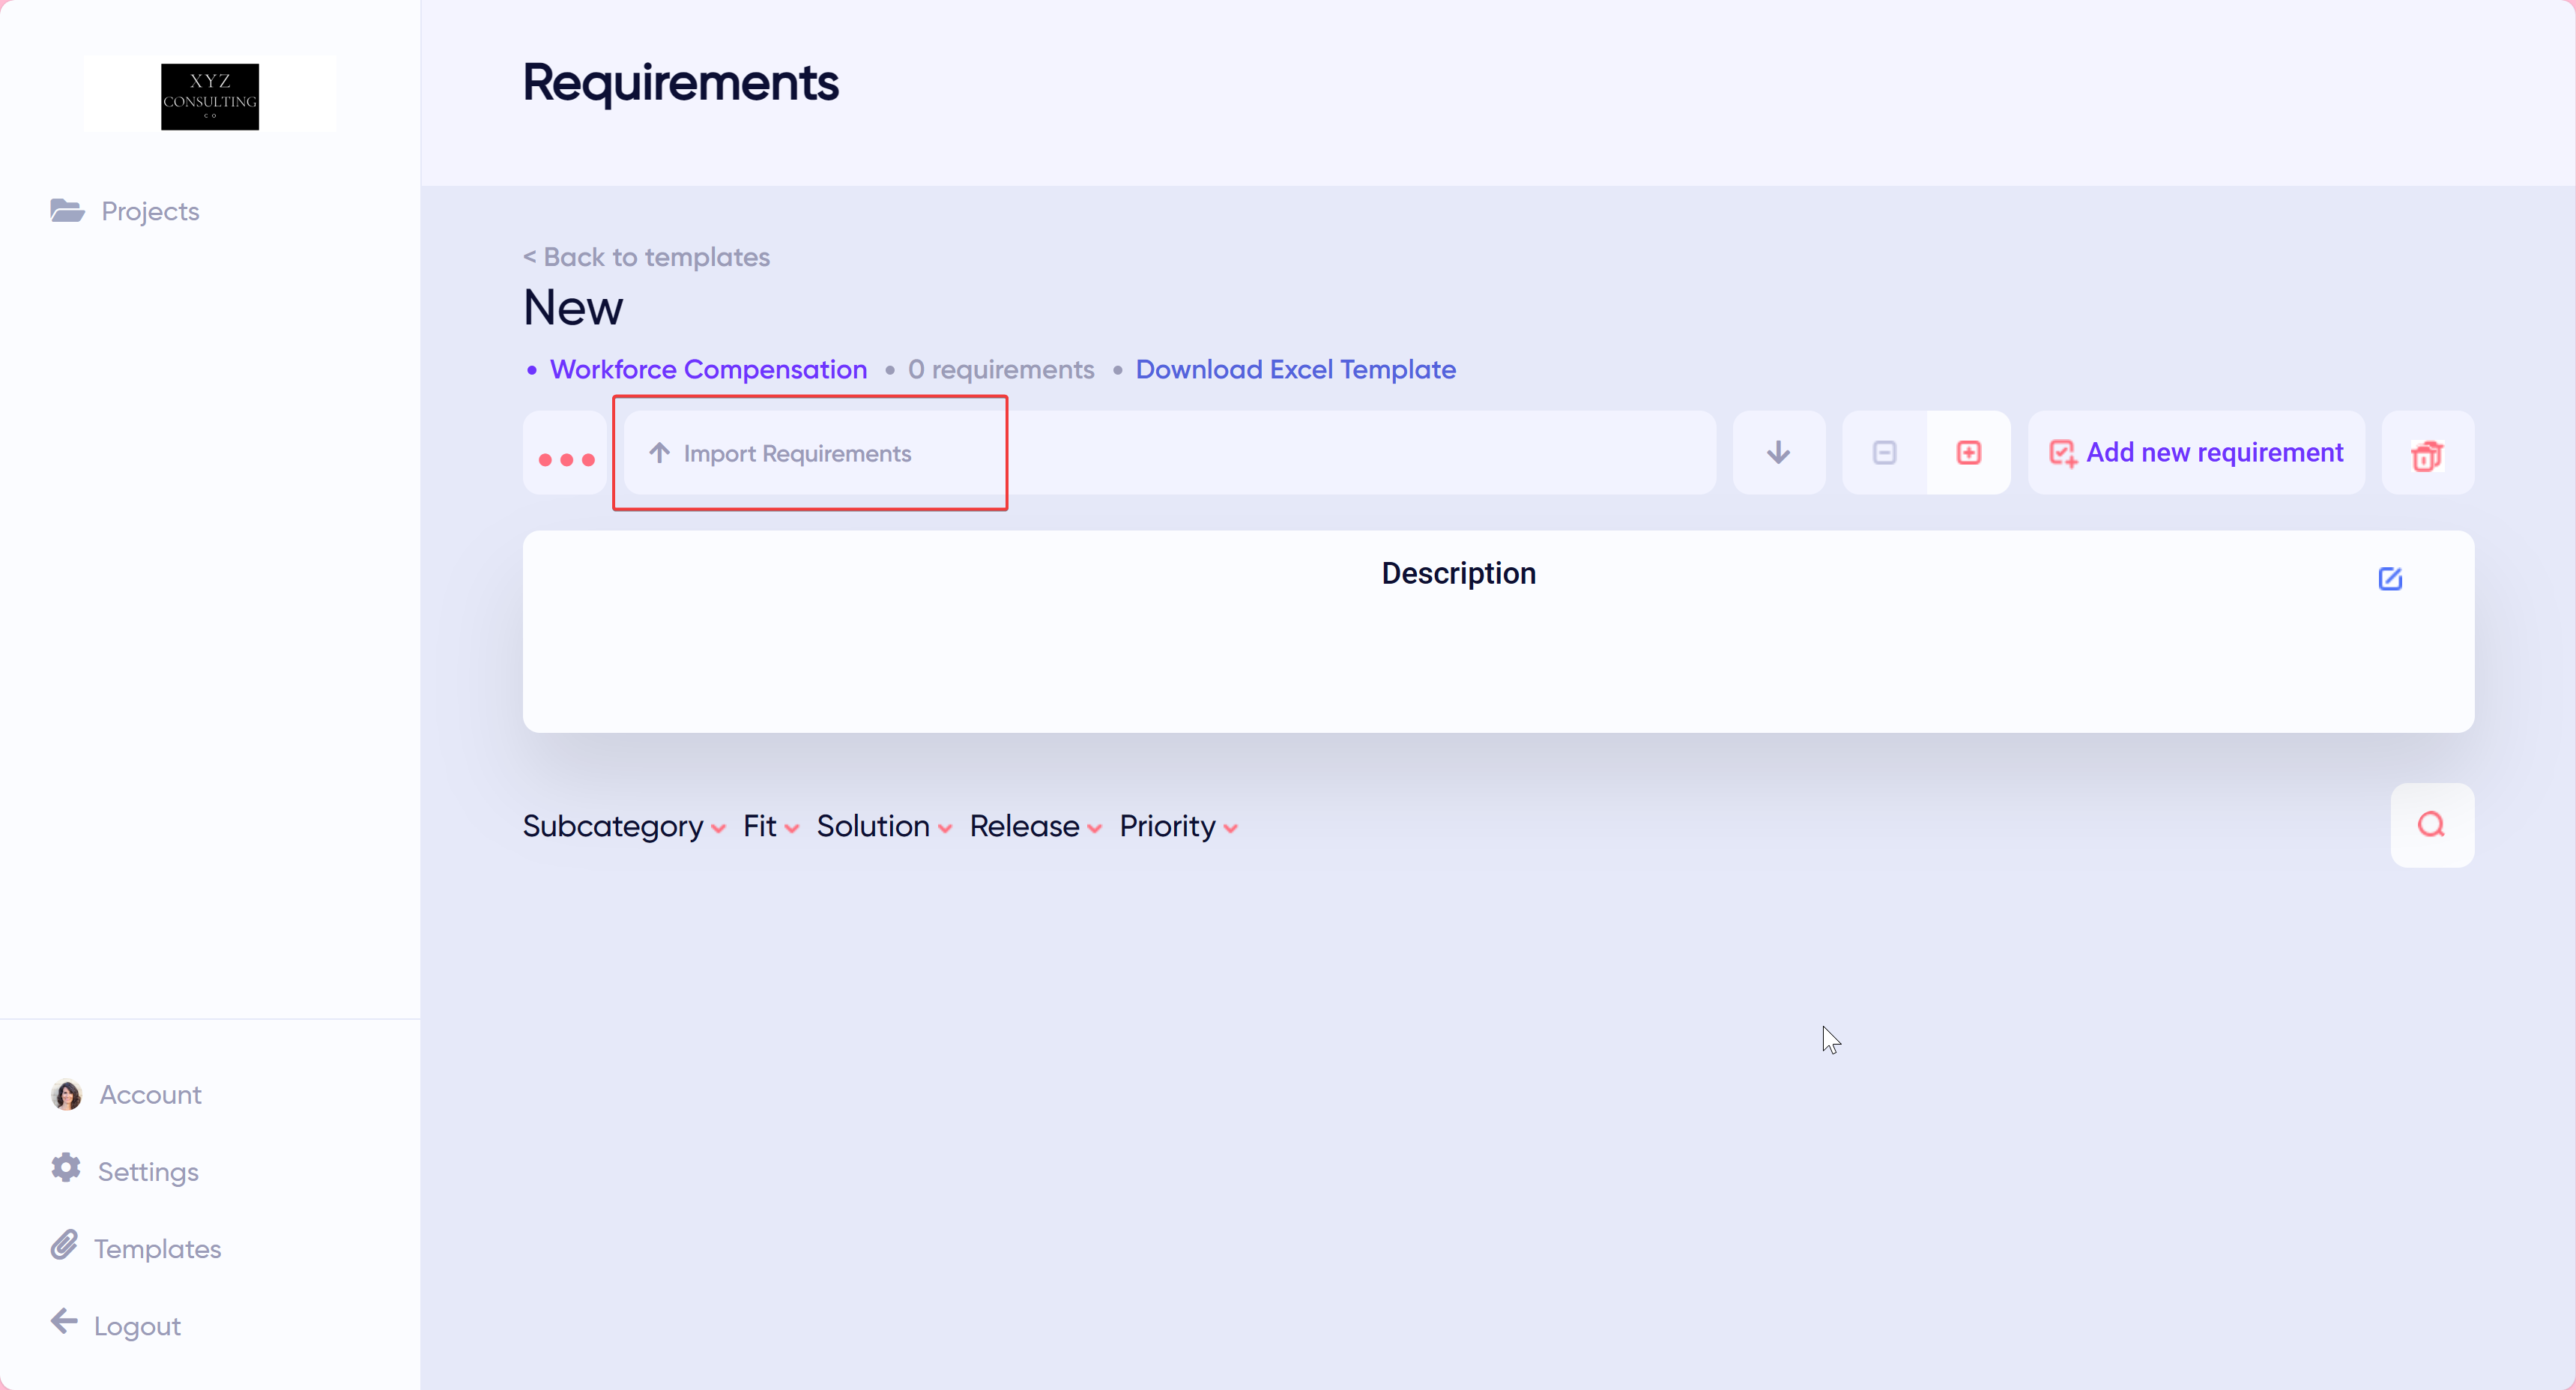Click Back to templates
This screenshot has height=1390, width=2576.
click(646, 257)
